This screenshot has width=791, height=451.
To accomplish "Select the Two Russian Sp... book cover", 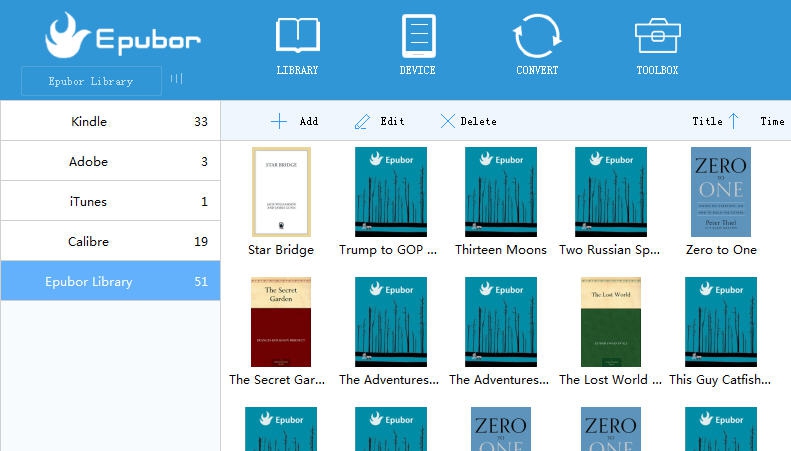I will (611, 192).
